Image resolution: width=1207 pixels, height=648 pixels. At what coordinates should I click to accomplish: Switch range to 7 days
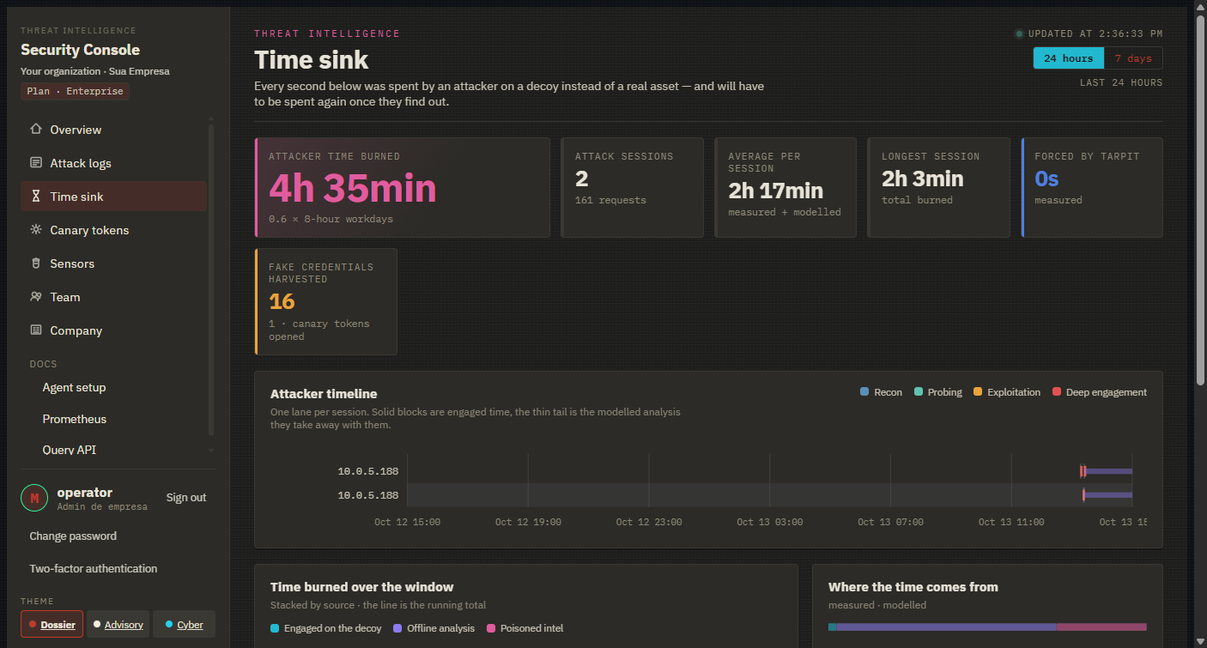pos(1133,58)
